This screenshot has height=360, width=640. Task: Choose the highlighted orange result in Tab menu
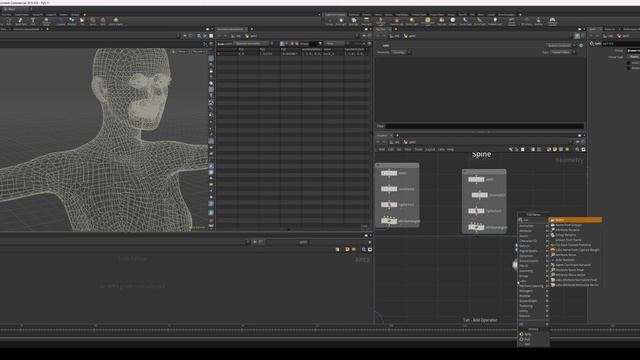click(x=576, y=220)
